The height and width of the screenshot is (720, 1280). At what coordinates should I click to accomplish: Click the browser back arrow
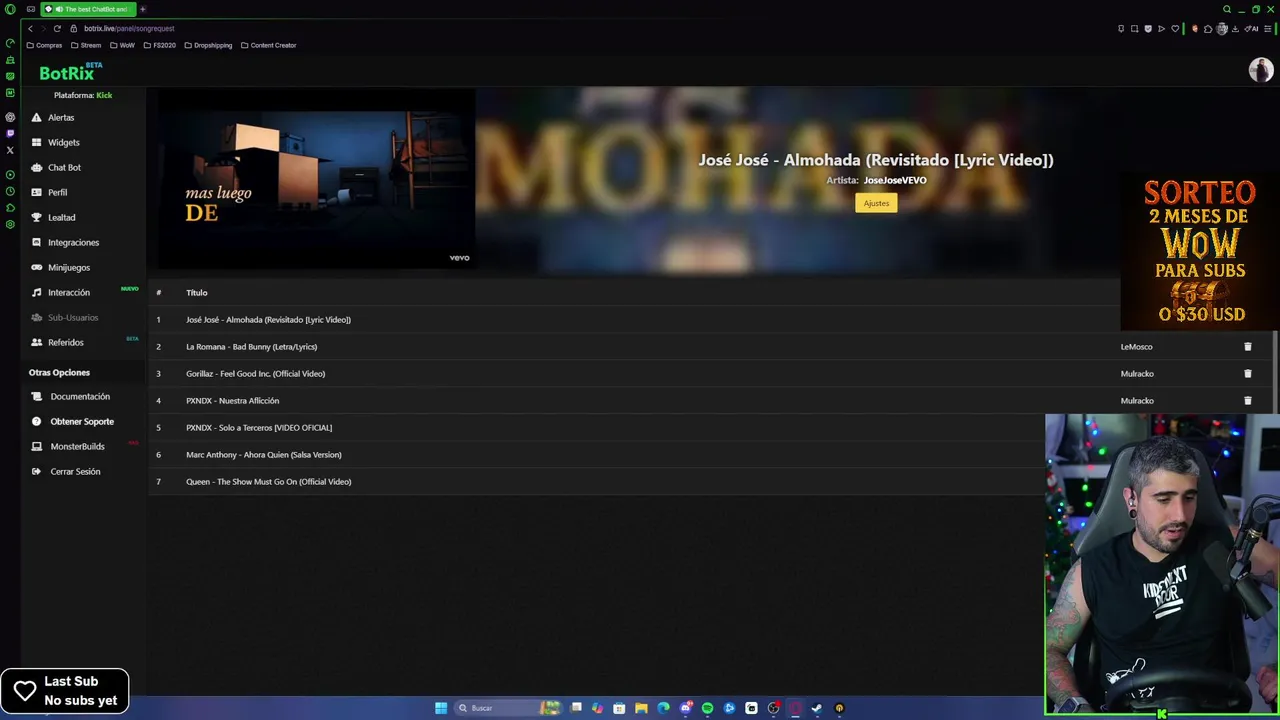pos(30,28)
